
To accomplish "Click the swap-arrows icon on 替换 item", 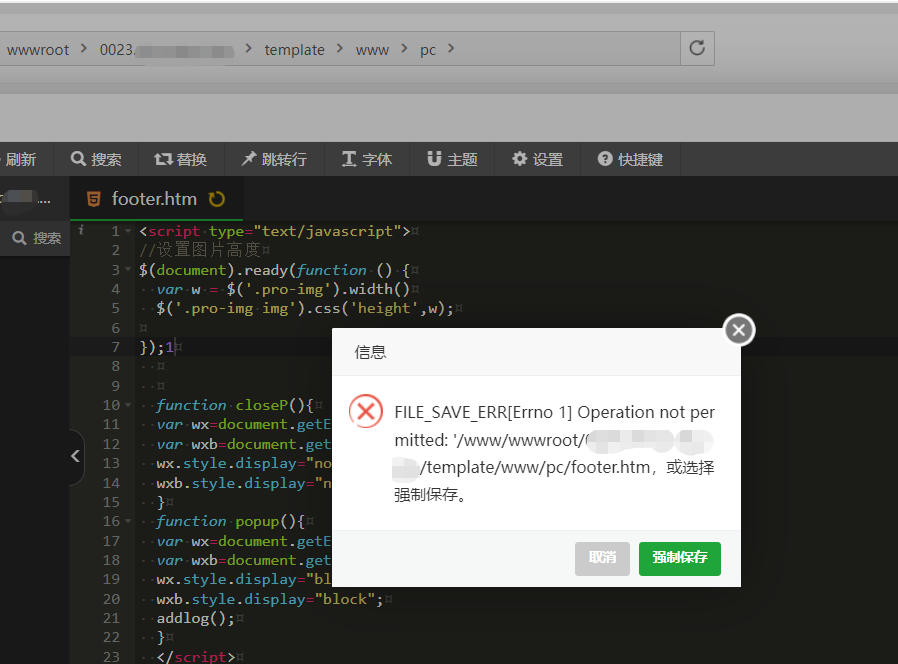I will click(x=163, y=159).
